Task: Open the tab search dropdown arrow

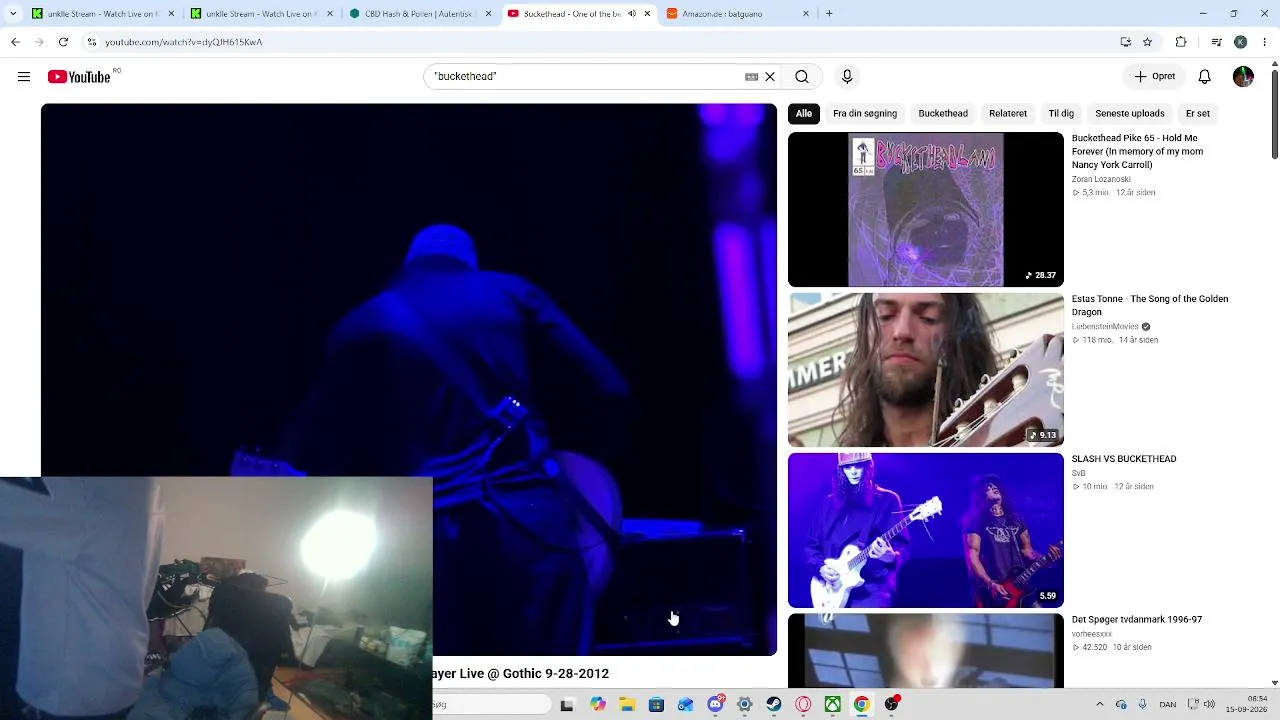Action: pos(12,14)
